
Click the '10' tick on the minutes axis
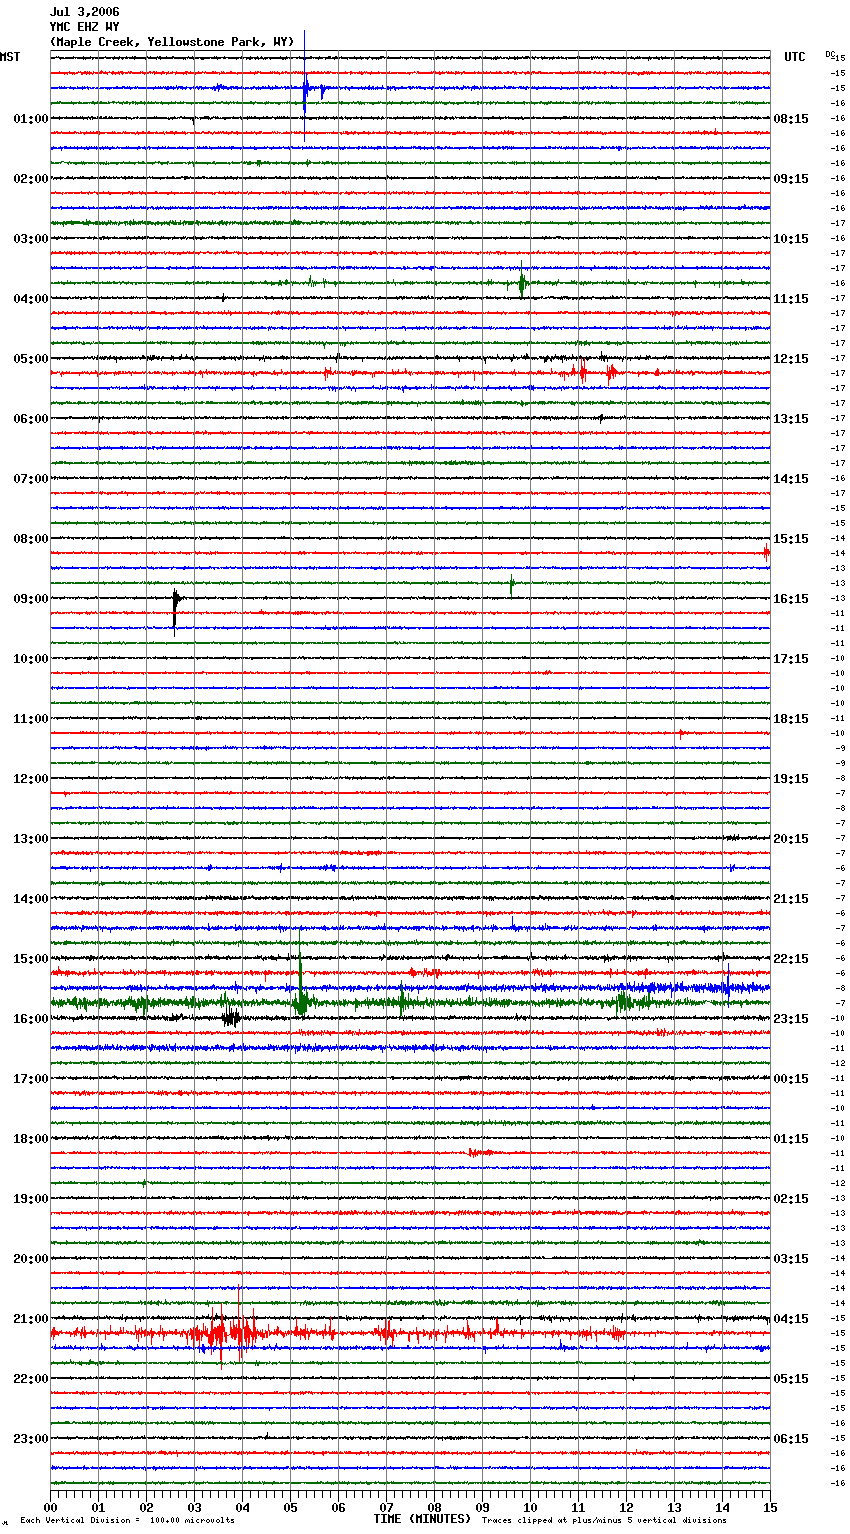[x=531, y=1507]
